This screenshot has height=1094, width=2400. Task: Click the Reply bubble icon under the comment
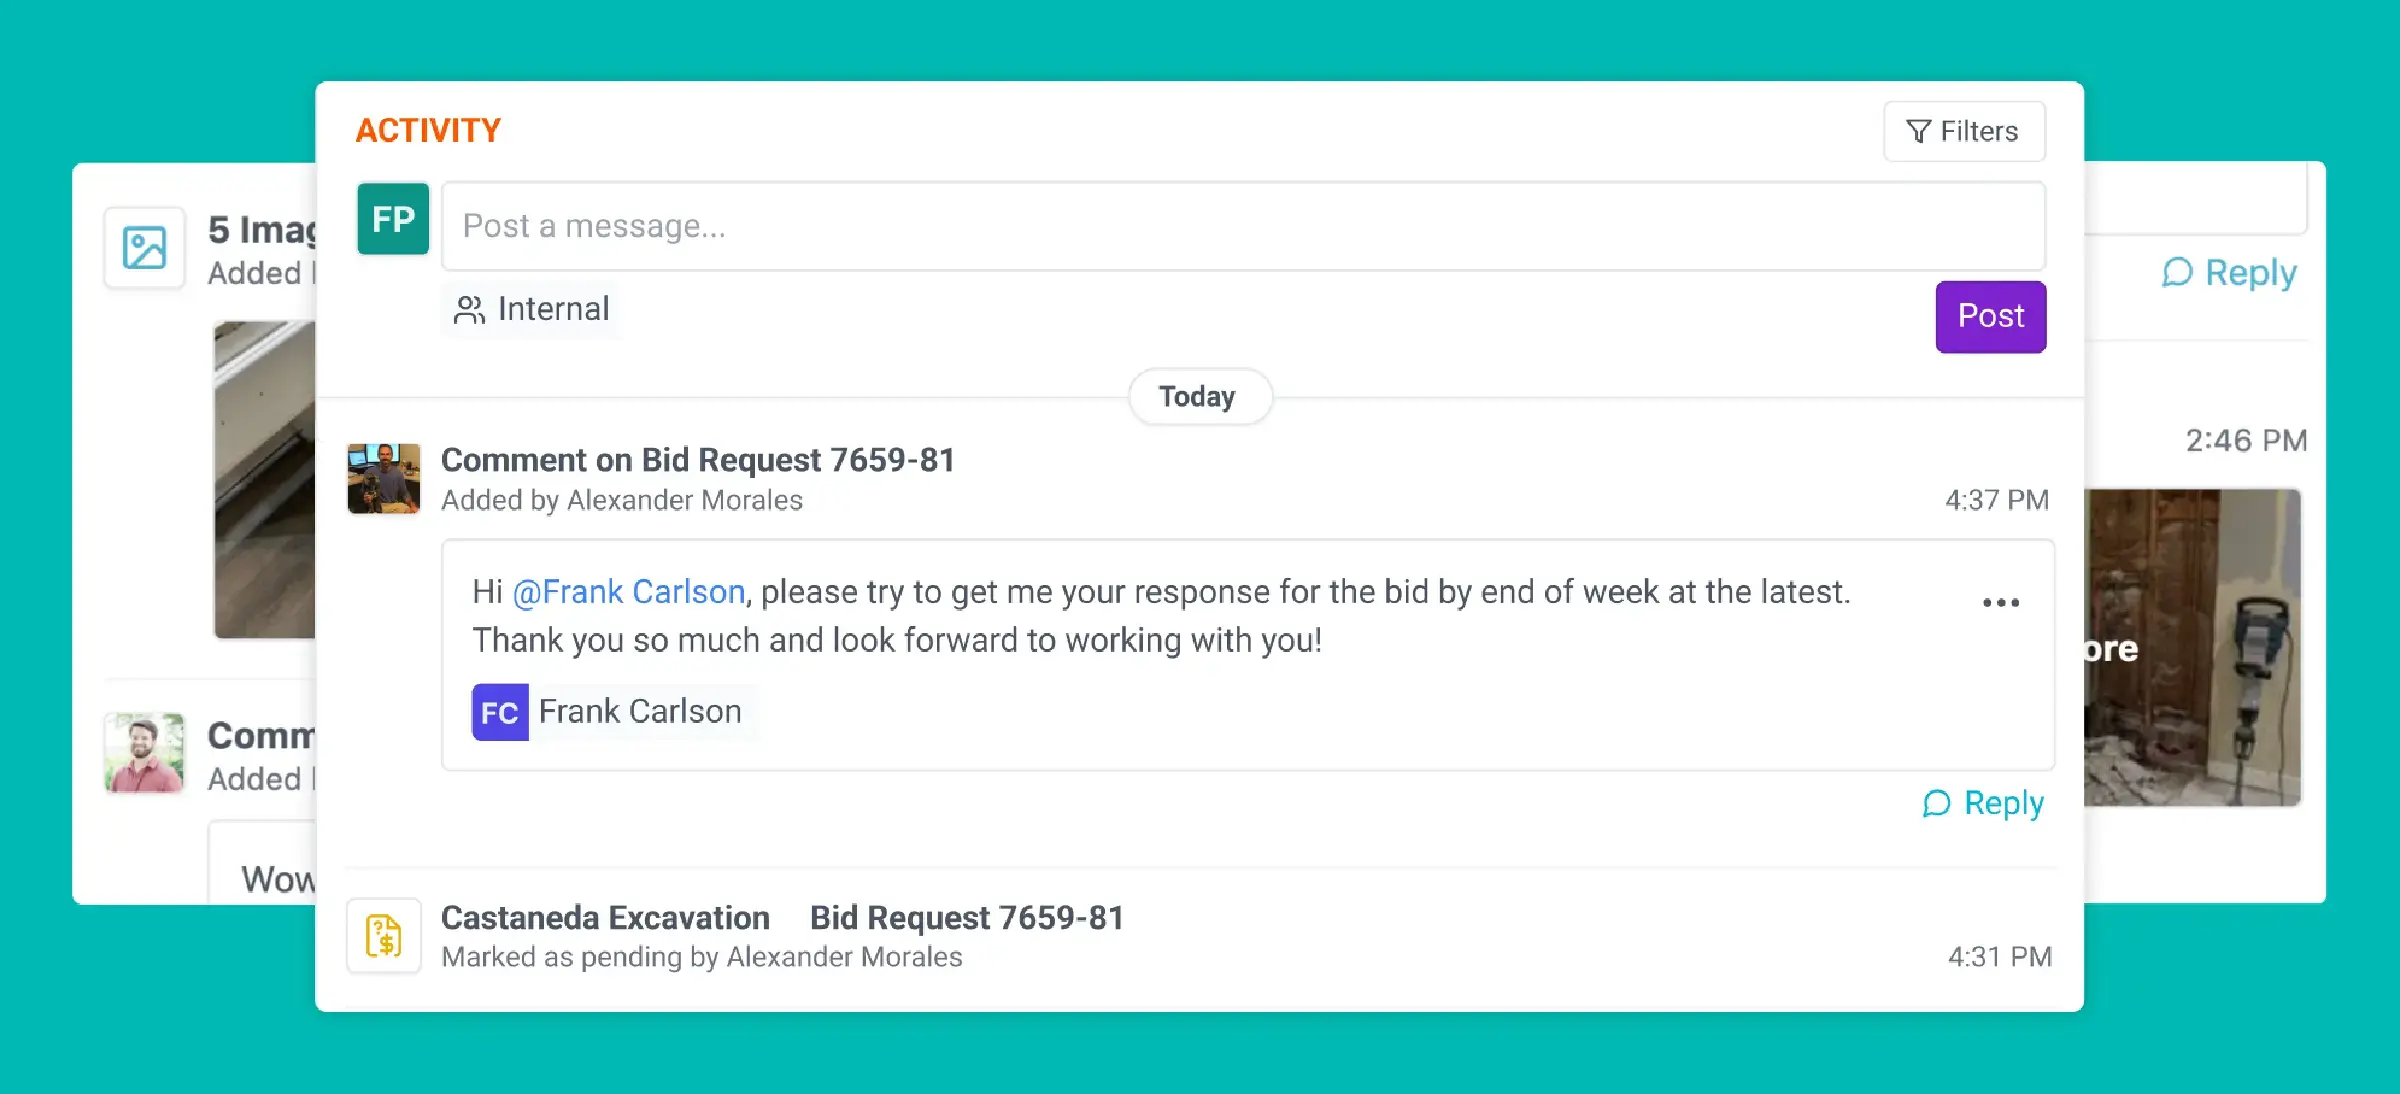(x=1938, y=803)
